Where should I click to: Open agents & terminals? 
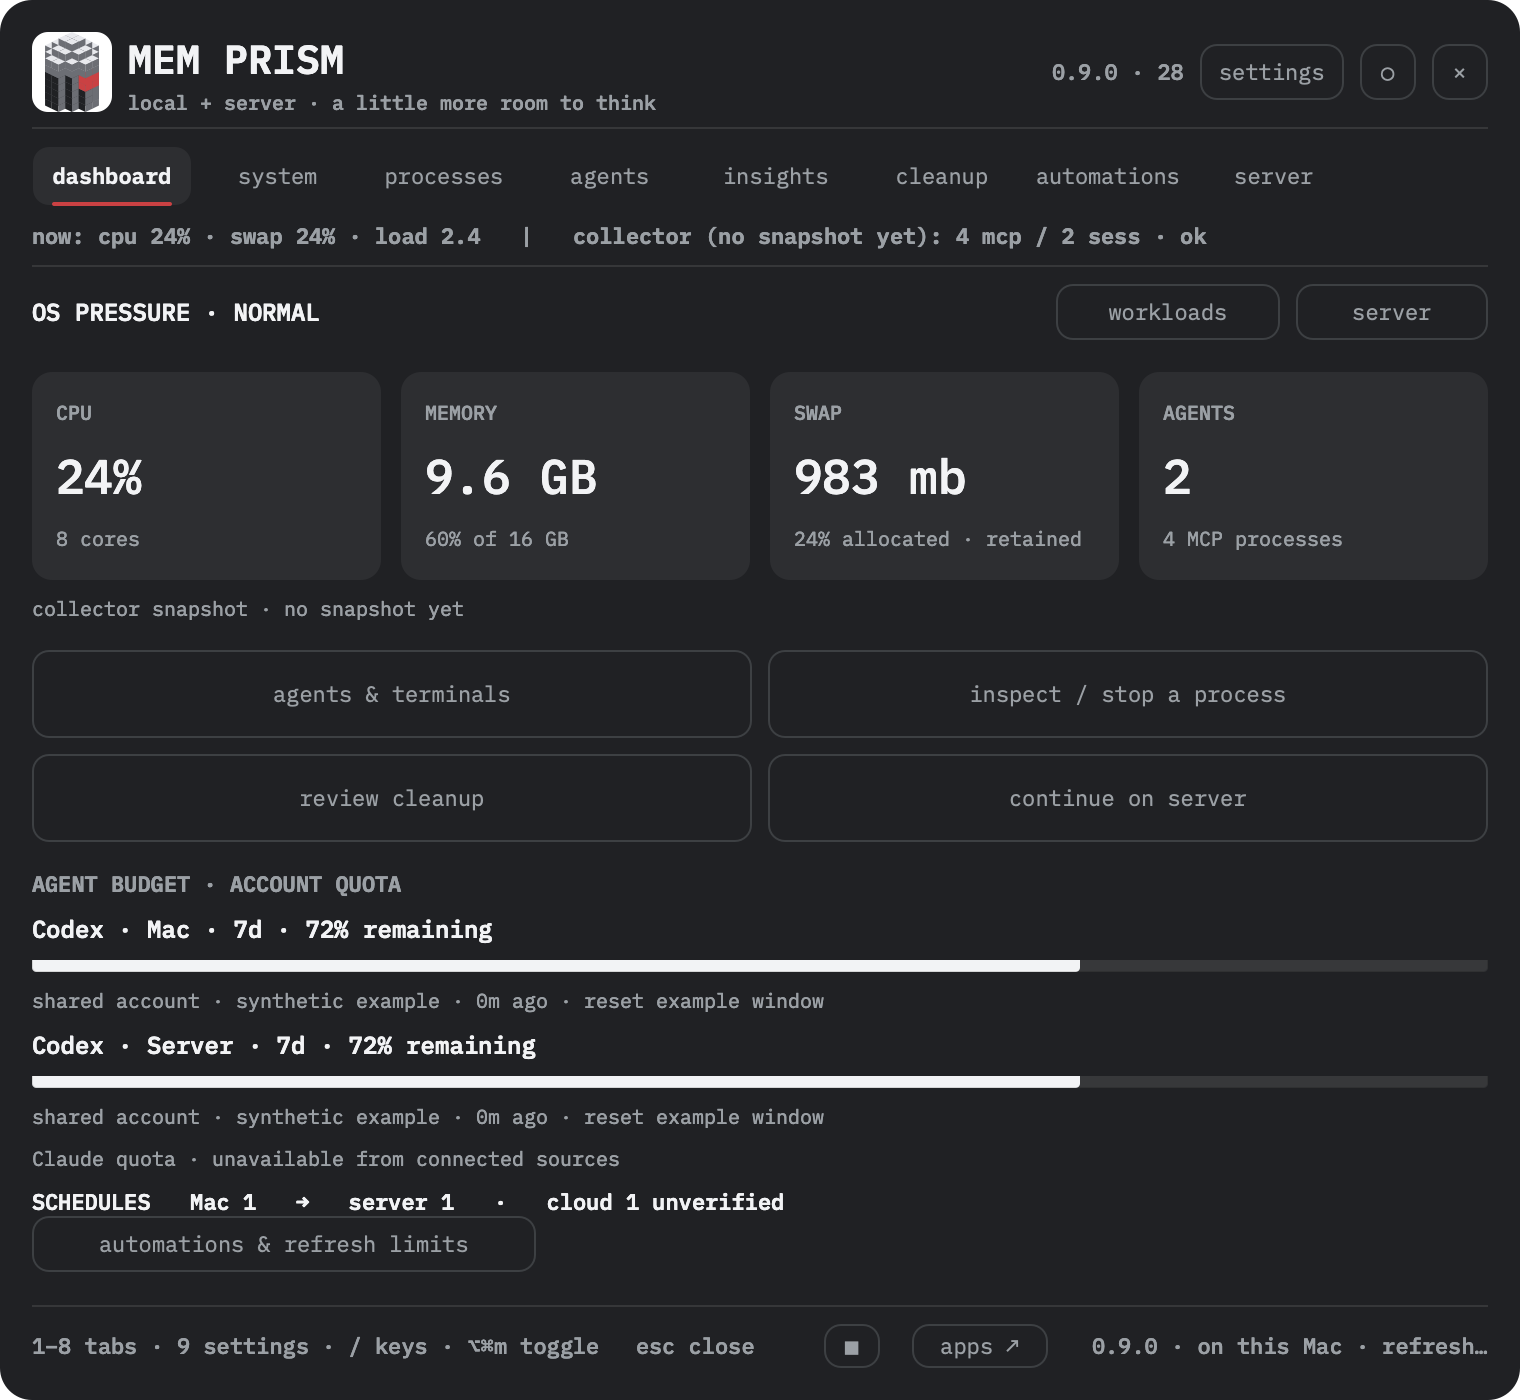point(392,694)
